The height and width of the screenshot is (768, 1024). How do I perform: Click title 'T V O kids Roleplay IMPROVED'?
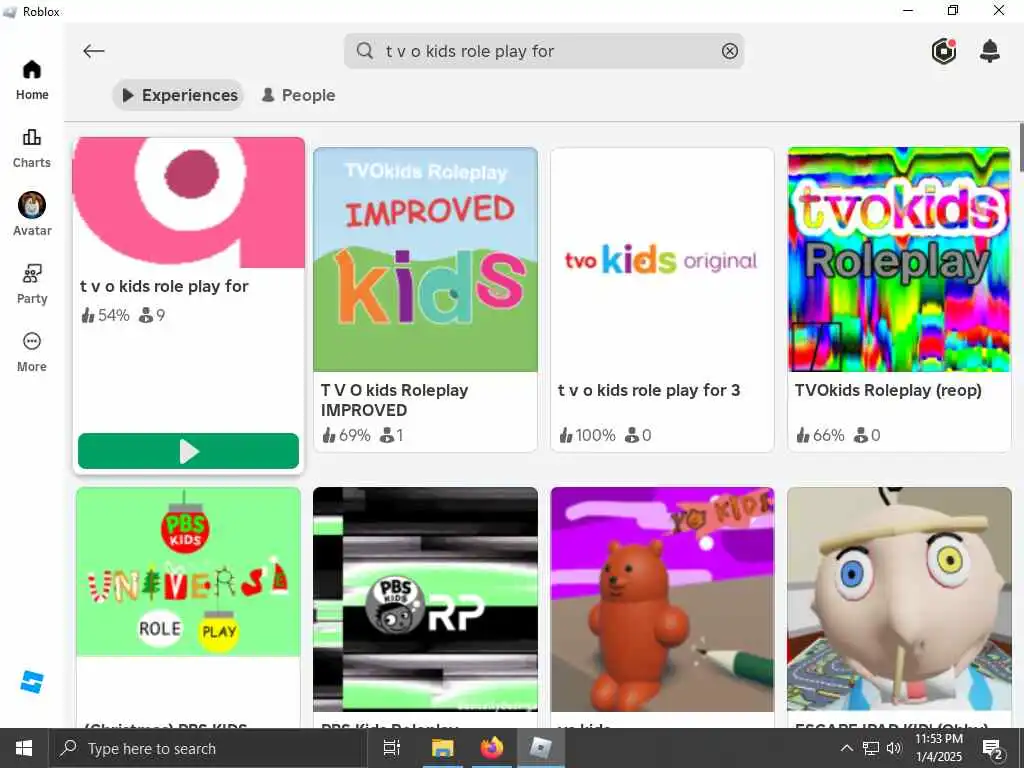click(x=394, y=400)
